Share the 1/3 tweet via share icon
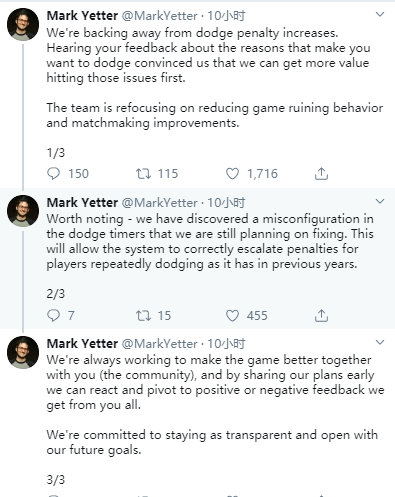The height and width of the screenshot is (497, 395). (x=321, y=174)
